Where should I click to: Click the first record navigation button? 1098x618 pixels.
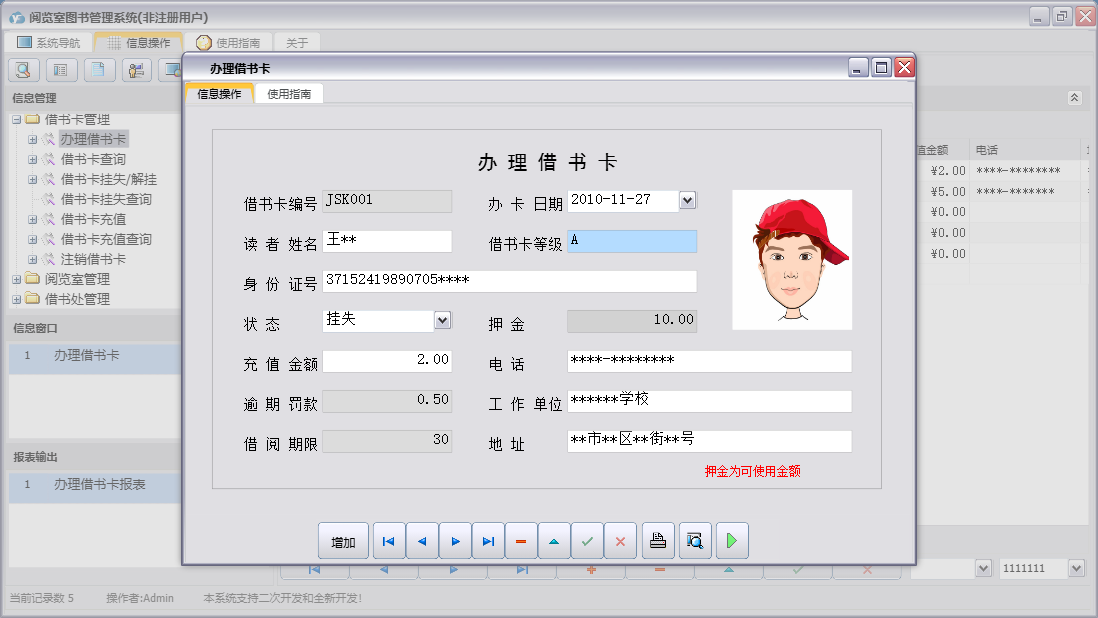(389, 541)
